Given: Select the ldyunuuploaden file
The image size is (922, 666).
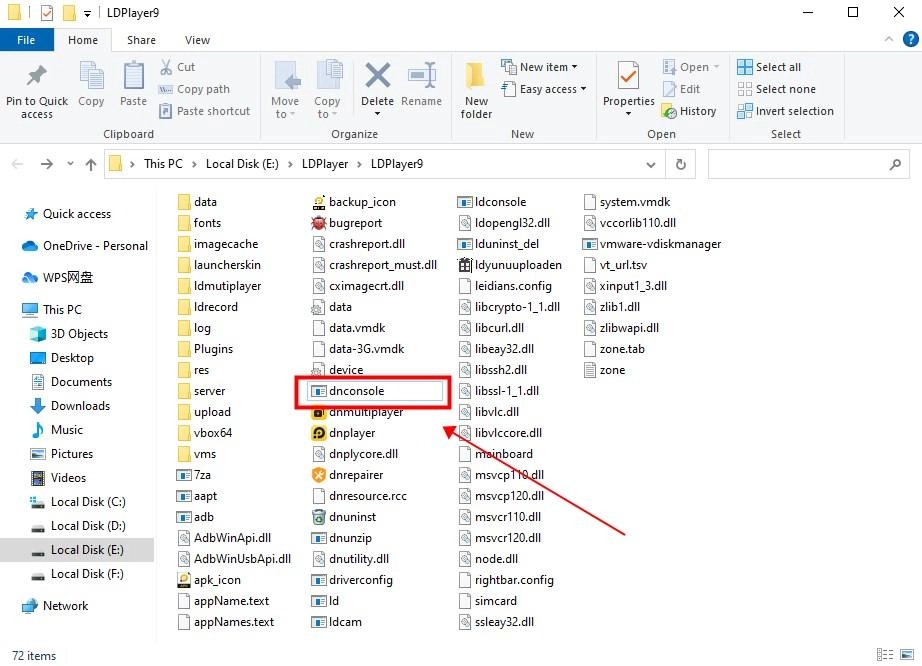Looking at the screenshot, I should [510, 265].
